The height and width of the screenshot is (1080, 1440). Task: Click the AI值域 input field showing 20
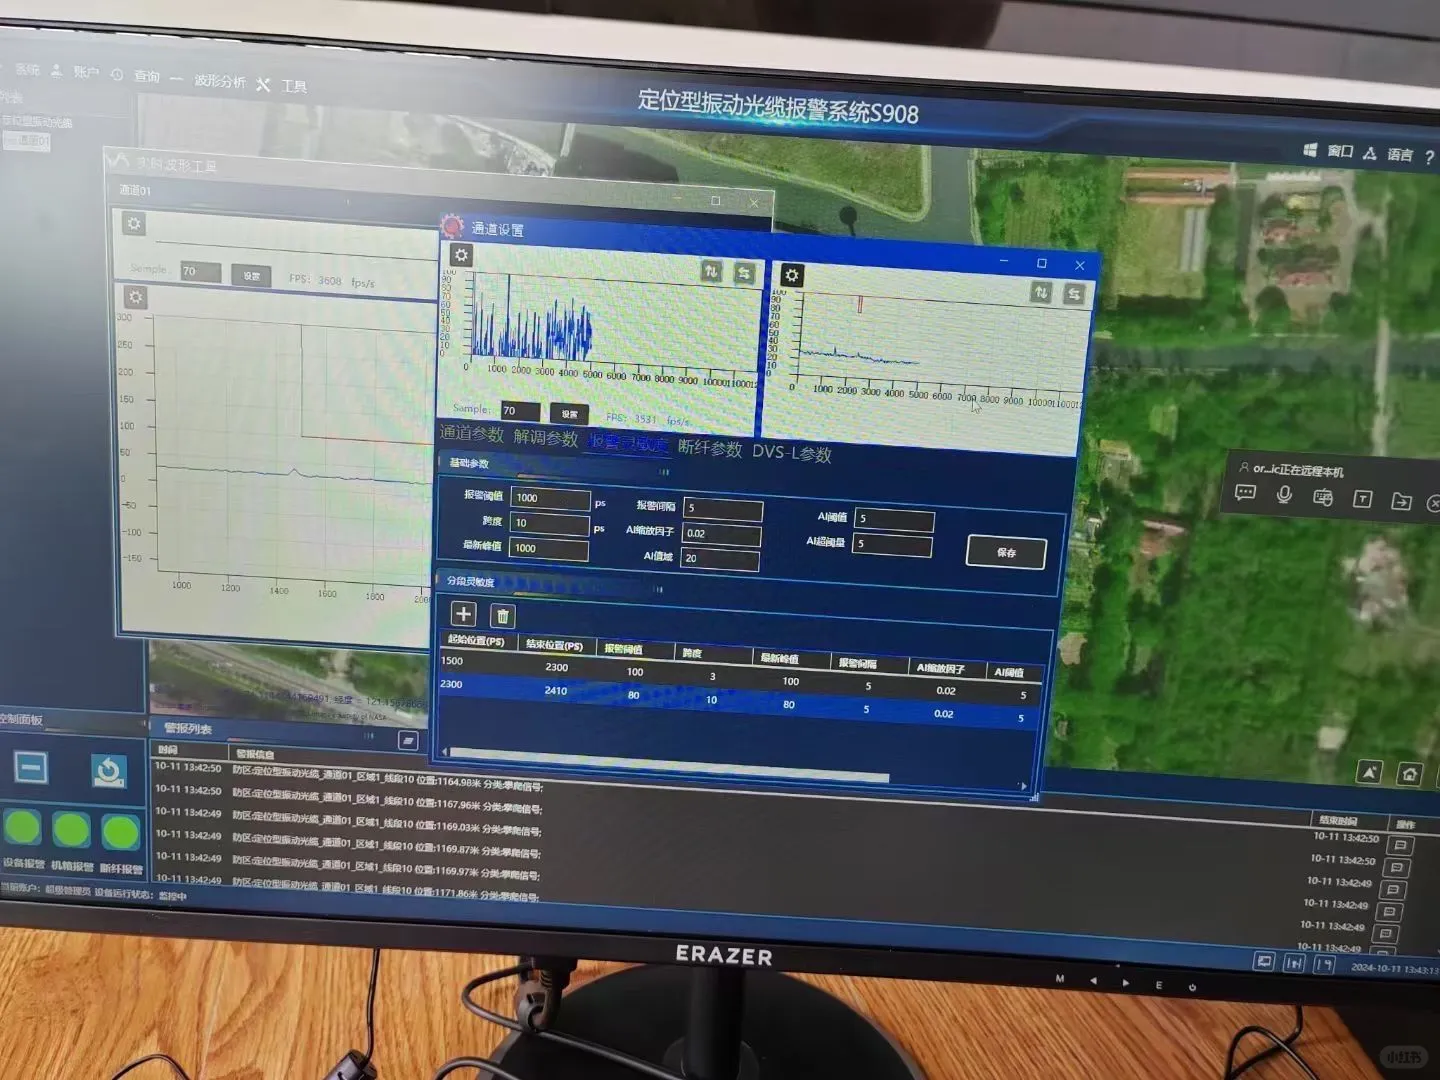719,559
